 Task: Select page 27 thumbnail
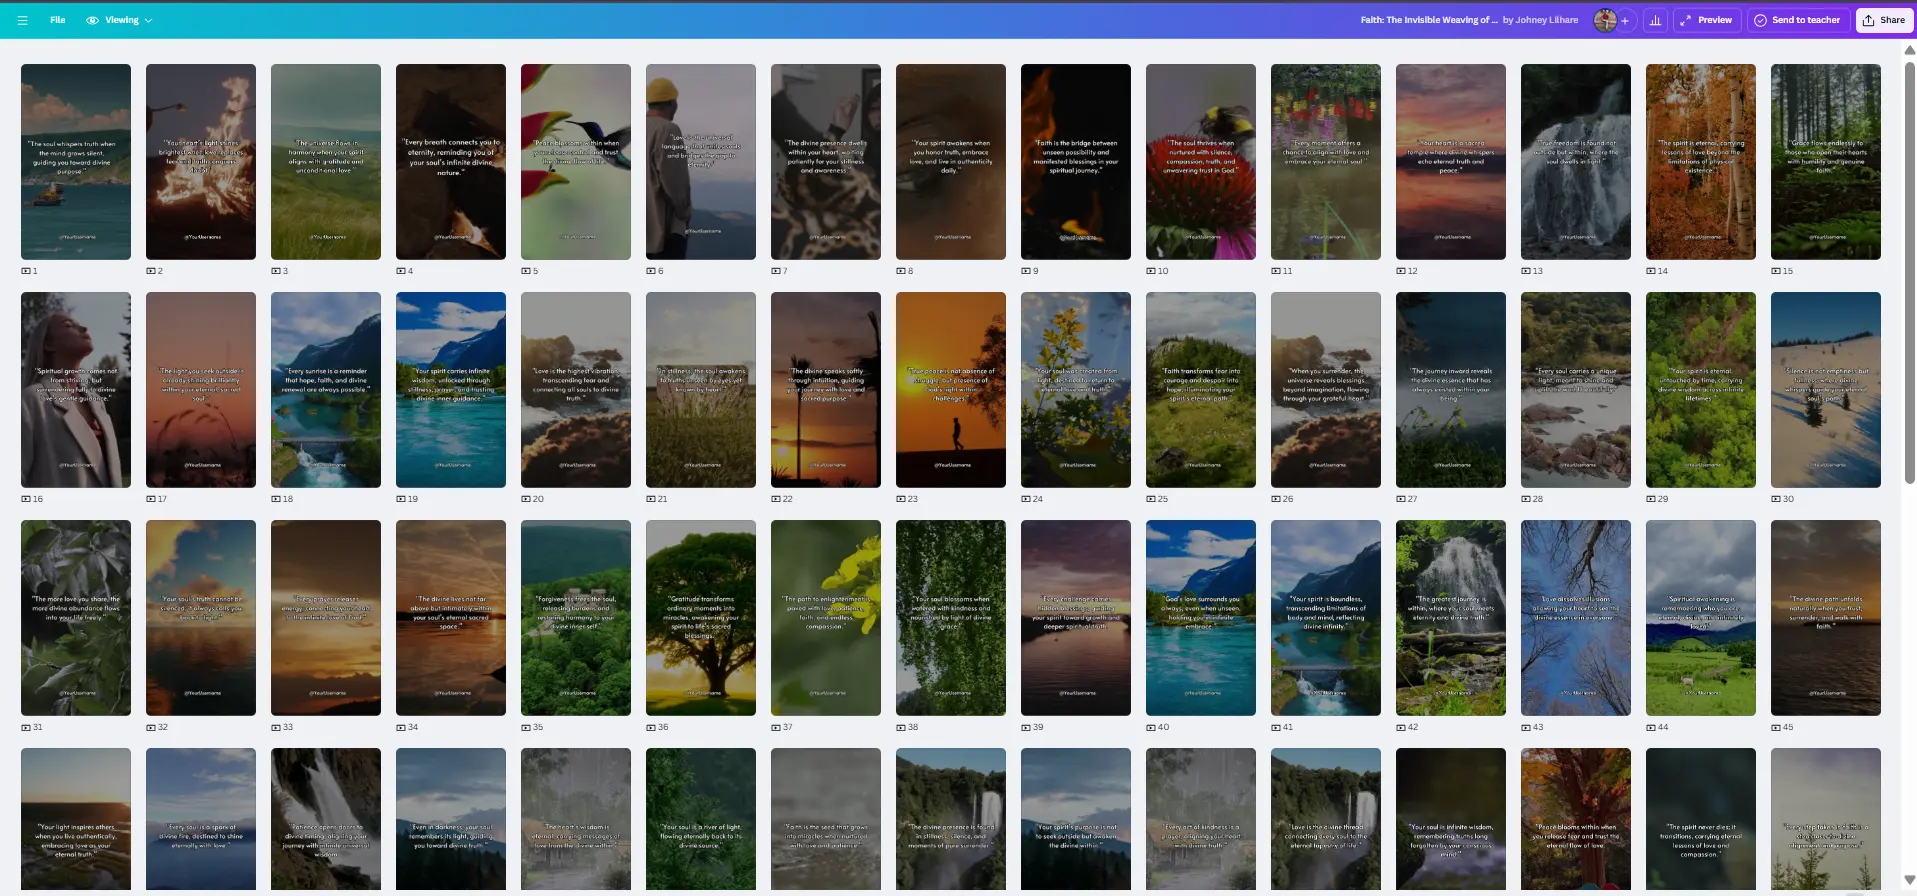click(x=1451, y=390)
